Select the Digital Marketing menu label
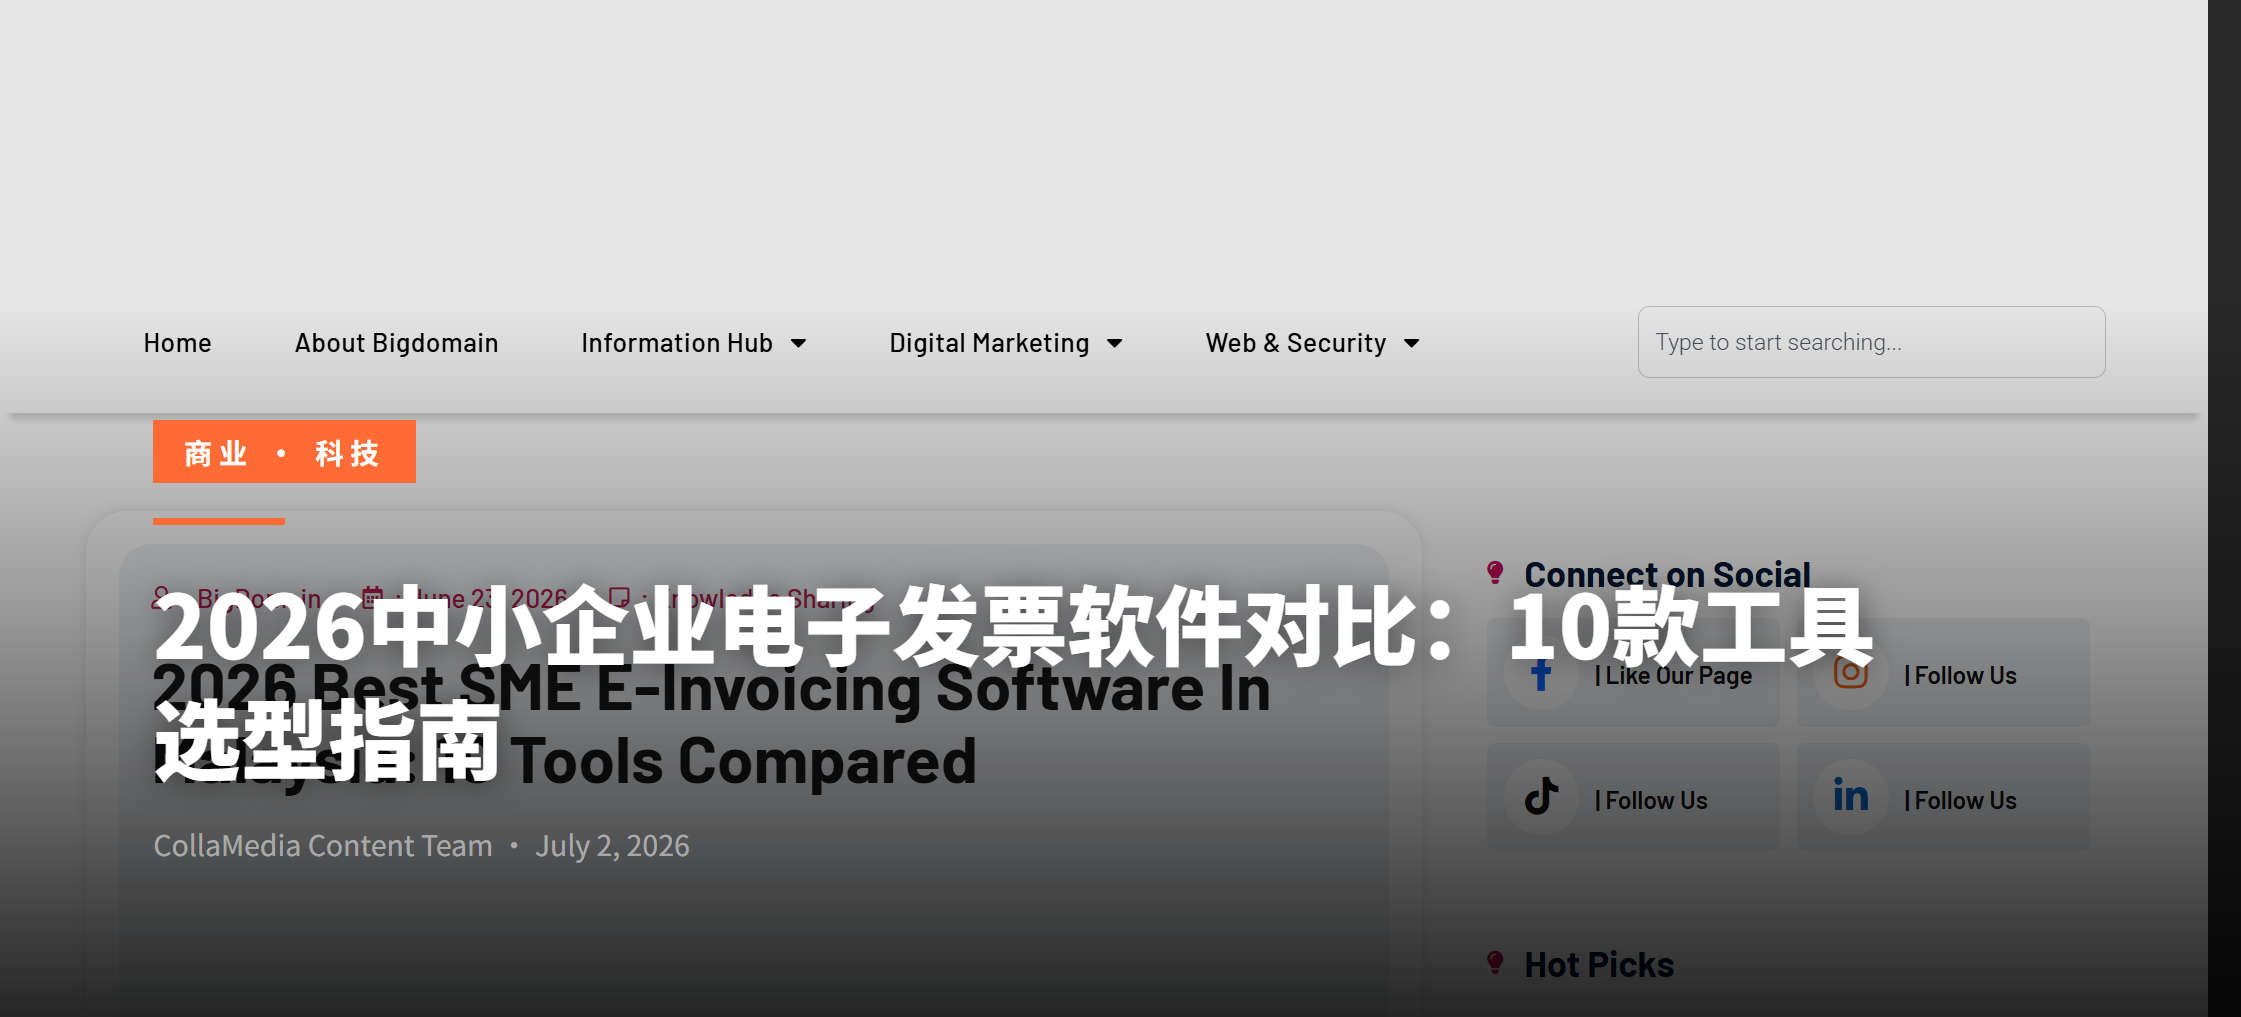This screenshot has height=1017, width=2241. (989, 343)
